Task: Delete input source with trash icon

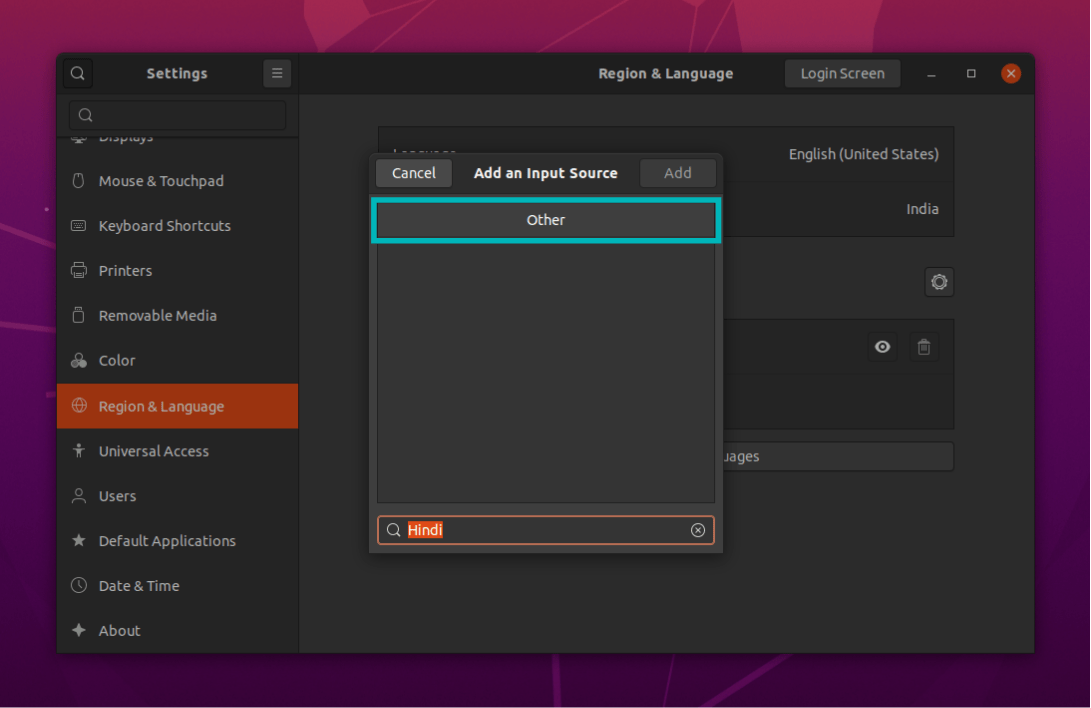Action: point(924,347)
